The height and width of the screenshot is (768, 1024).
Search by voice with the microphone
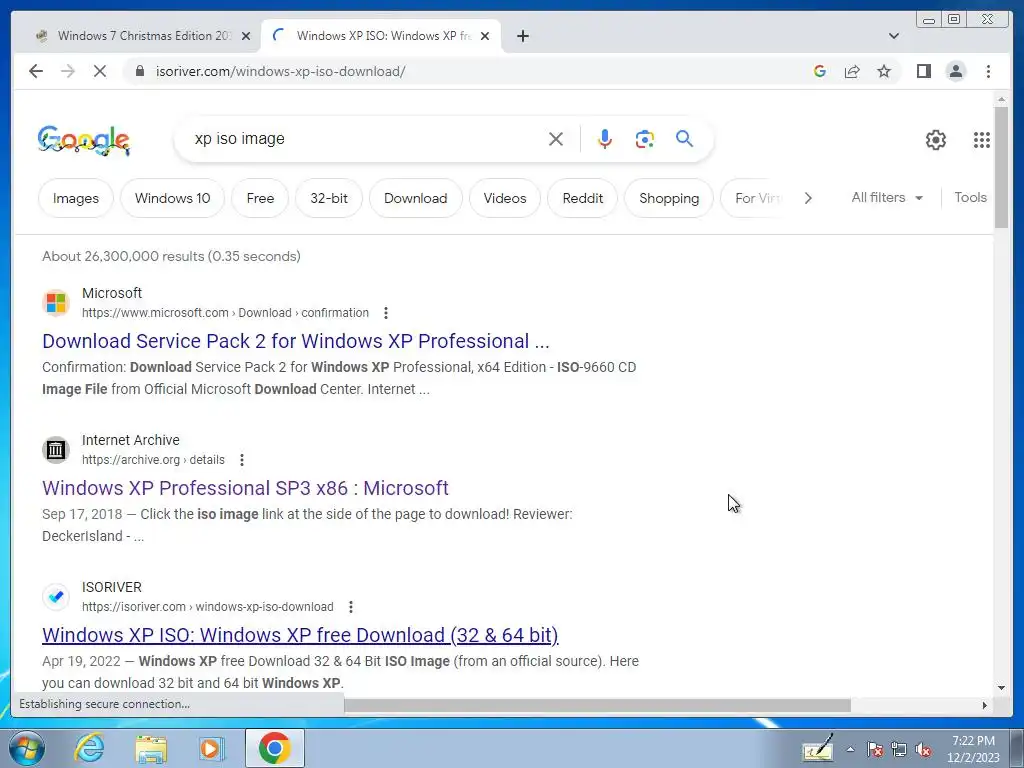(x=605, y=138)
